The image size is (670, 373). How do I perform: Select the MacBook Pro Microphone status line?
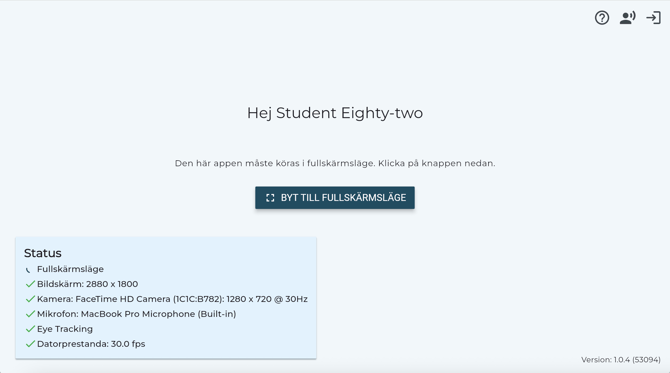click(136, 314)
